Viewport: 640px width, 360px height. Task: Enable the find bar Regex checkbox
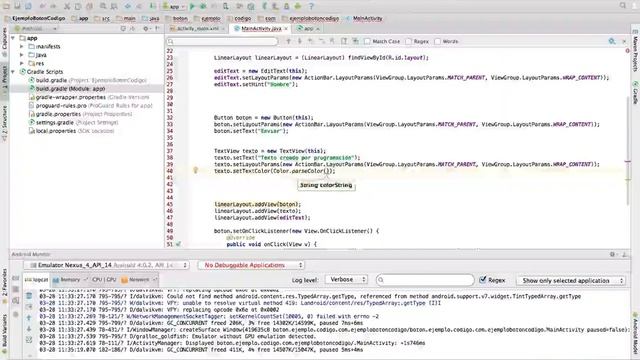click(x=408, y=41)
